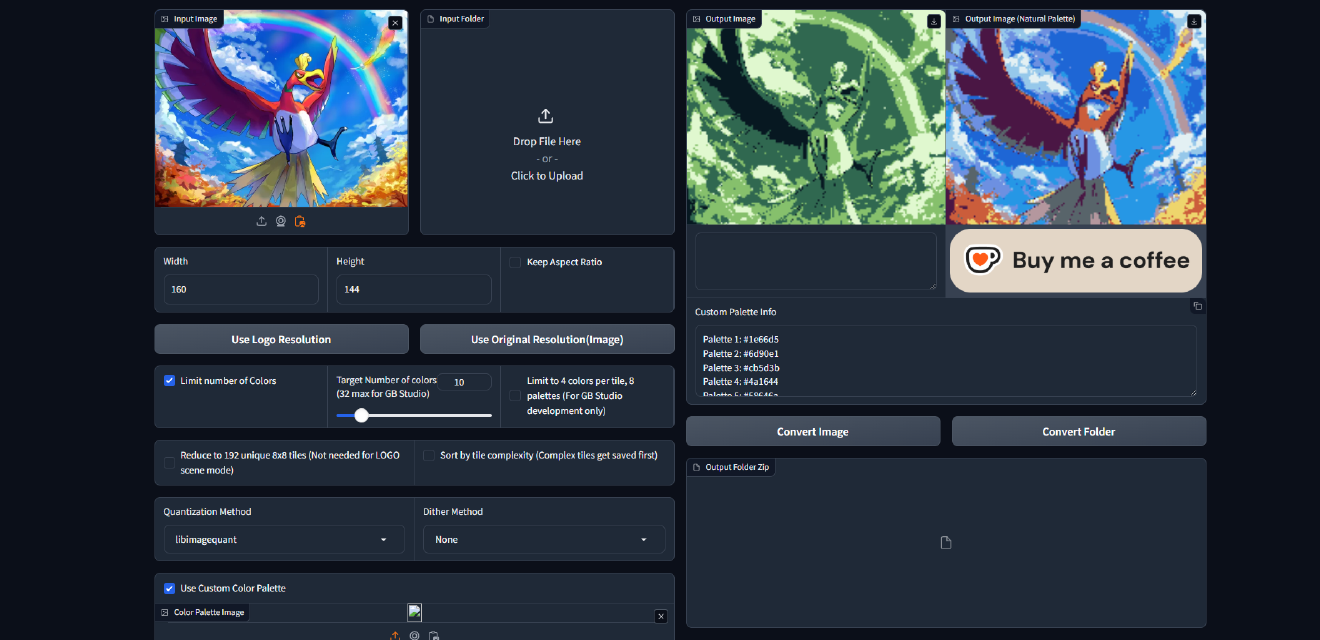Click the Output Folder Zip file icon

[x=946, y=542]
